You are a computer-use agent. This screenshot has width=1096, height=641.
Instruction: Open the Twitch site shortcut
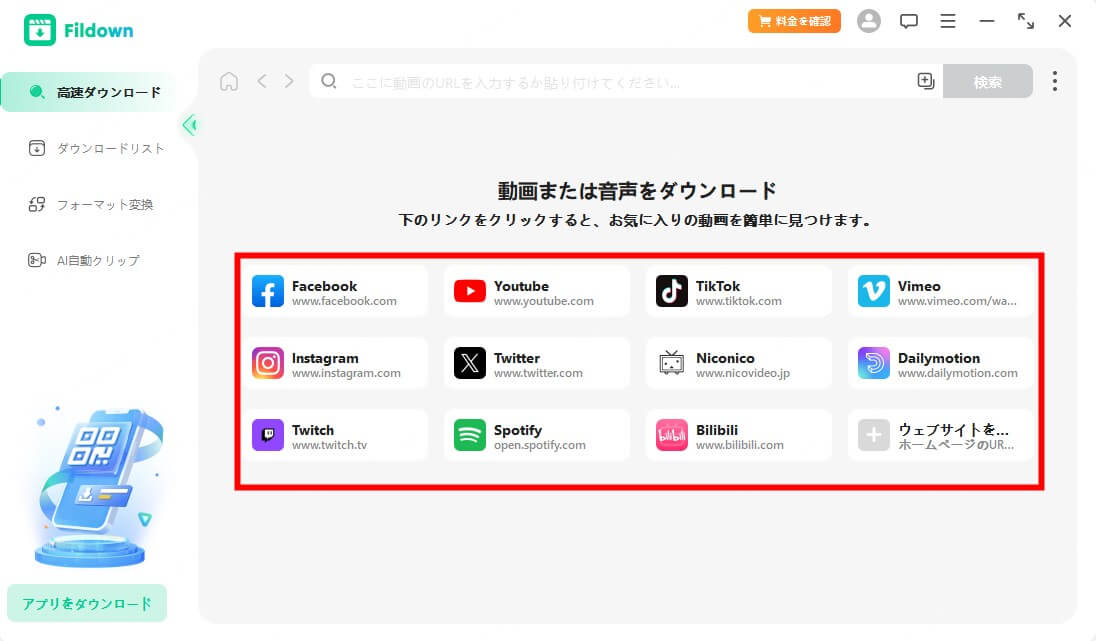(x=336, y=436)
